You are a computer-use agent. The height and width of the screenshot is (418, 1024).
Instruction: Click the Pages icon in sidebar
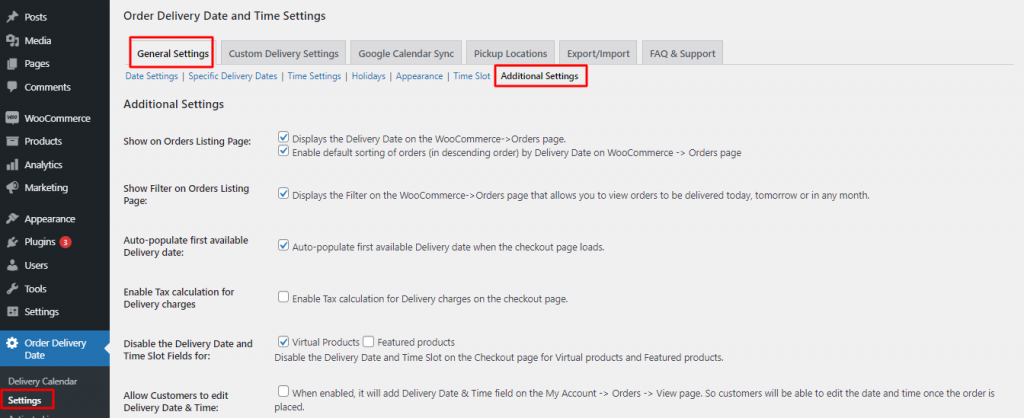(x=12, y=64)
